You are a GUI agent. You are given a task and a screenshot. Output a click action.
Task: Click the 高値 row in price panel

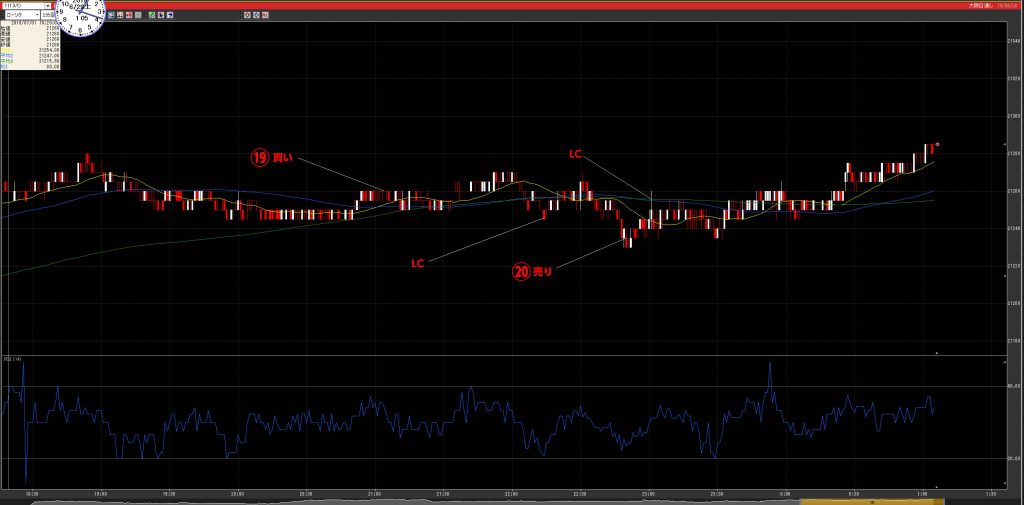(x=30, y=33)
